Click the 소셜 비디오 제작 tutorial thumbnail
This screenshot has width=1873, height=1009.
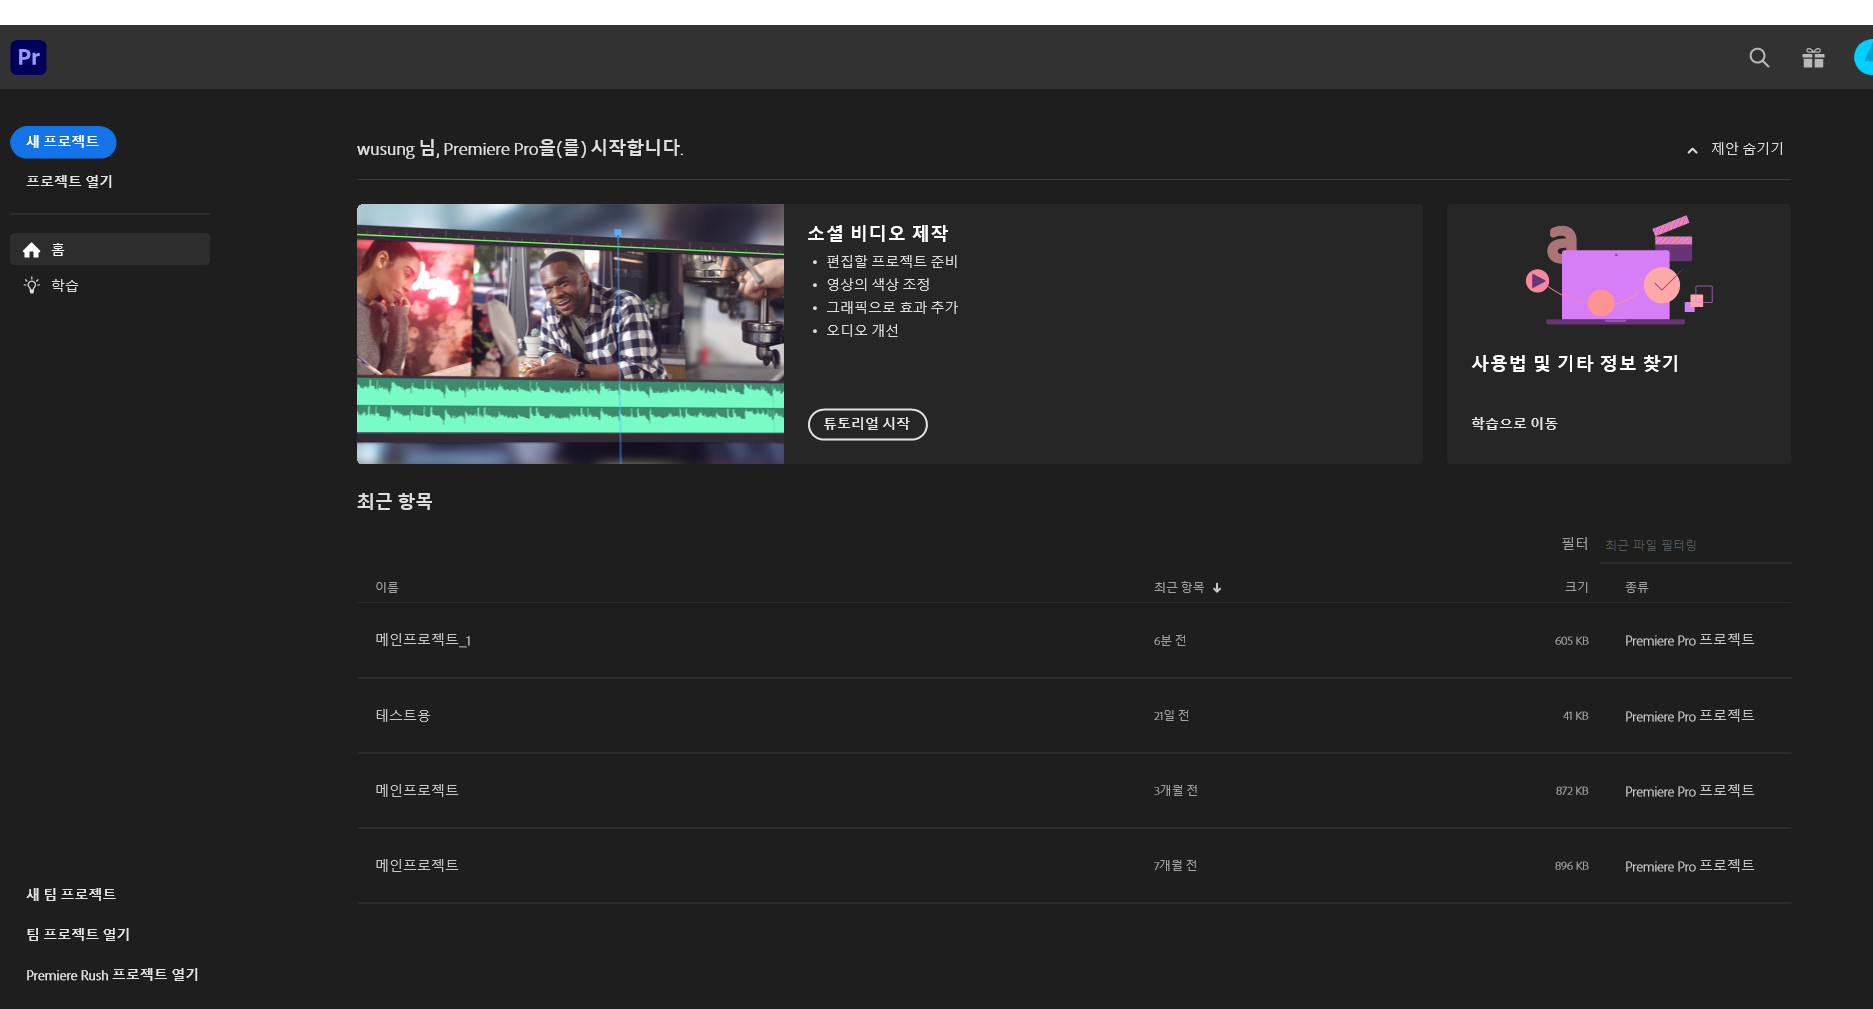click(570, 334)
